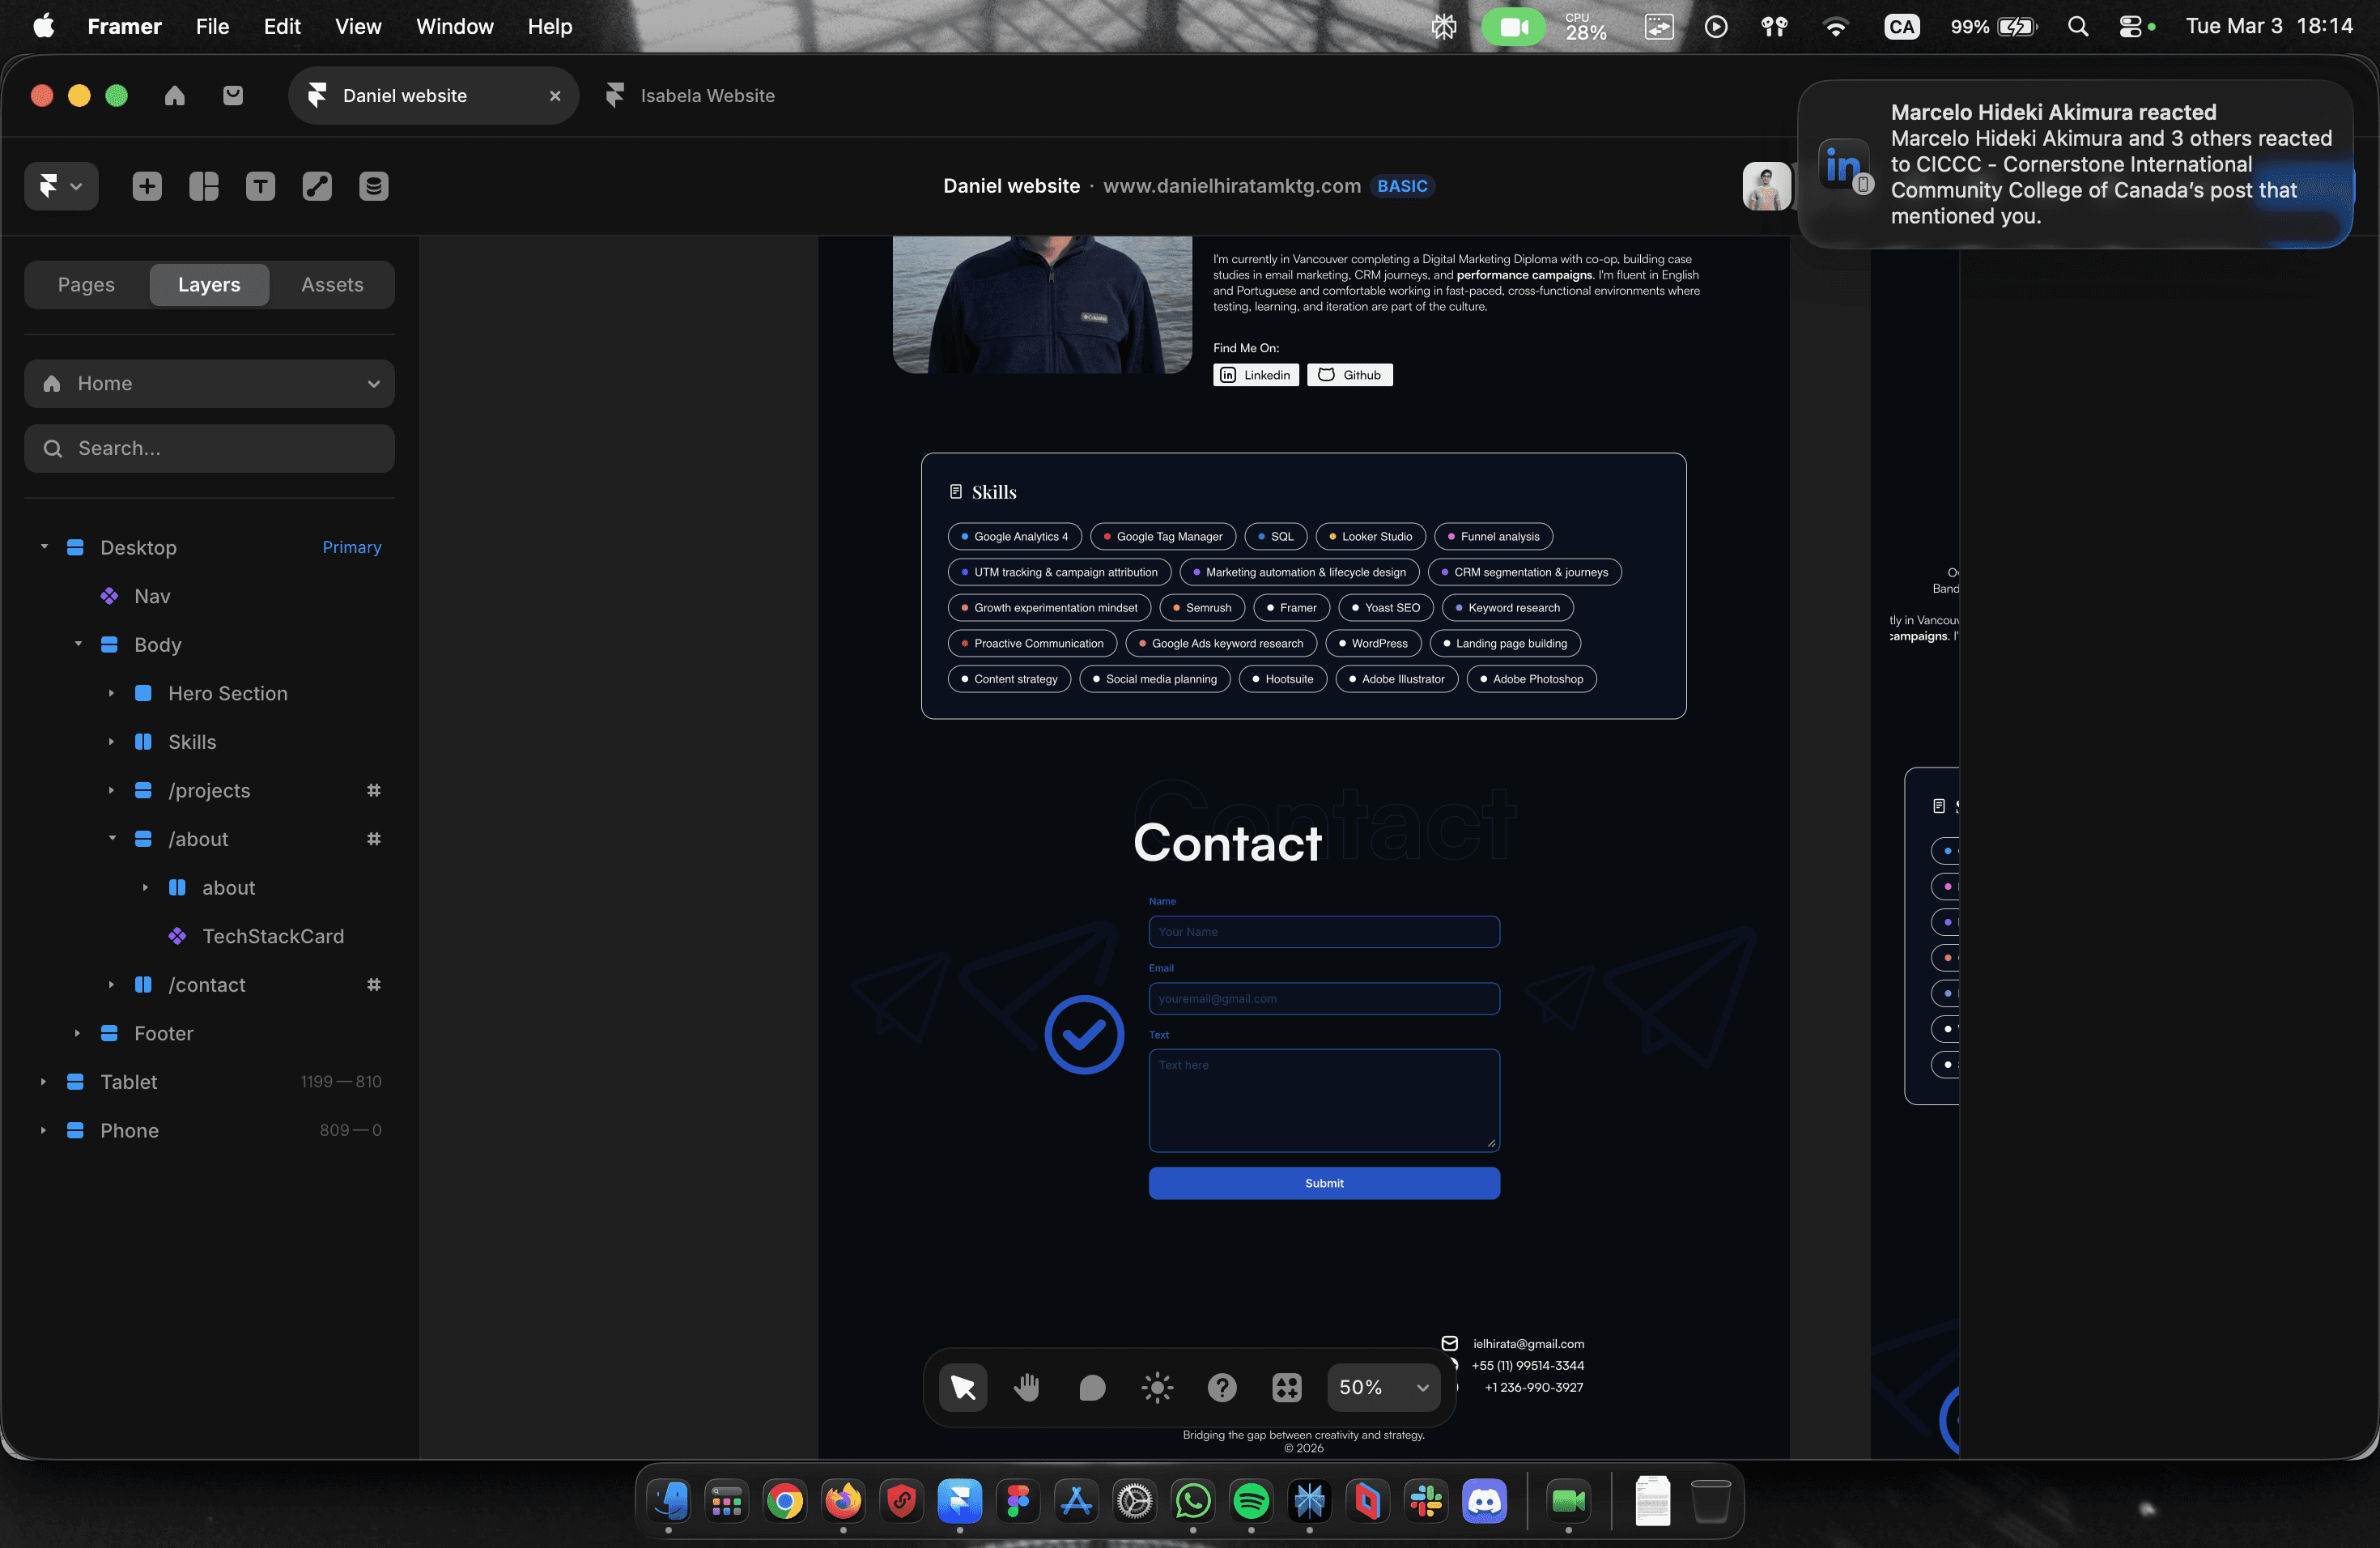Select the cursor pointer tool
The width and height of the screenshot is (2380, 1548).
(x=963, y=1387)
